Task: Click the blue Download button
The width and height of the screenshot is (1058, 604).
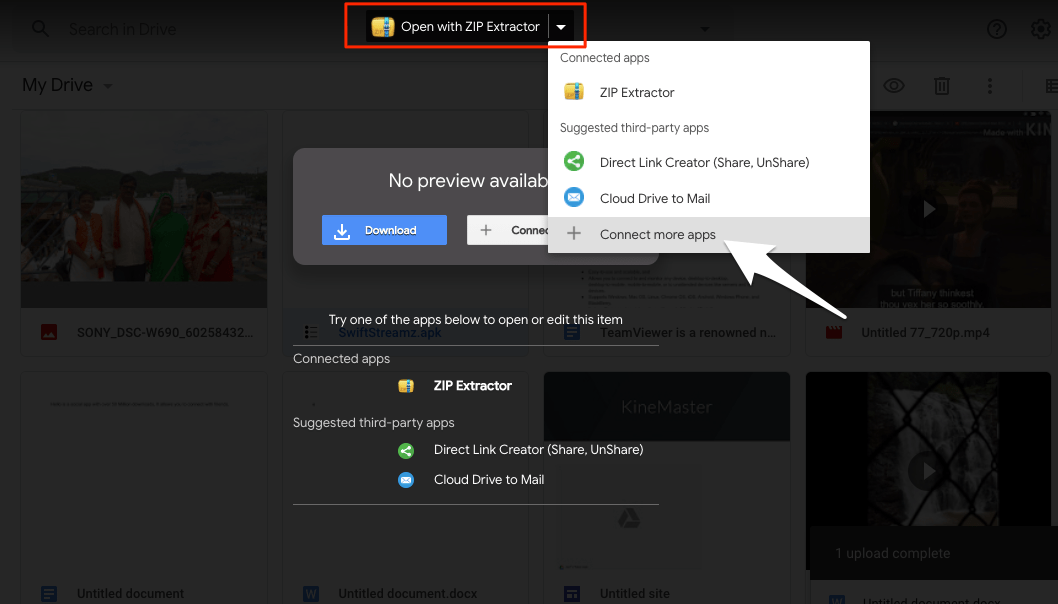Action: (384, 230)
